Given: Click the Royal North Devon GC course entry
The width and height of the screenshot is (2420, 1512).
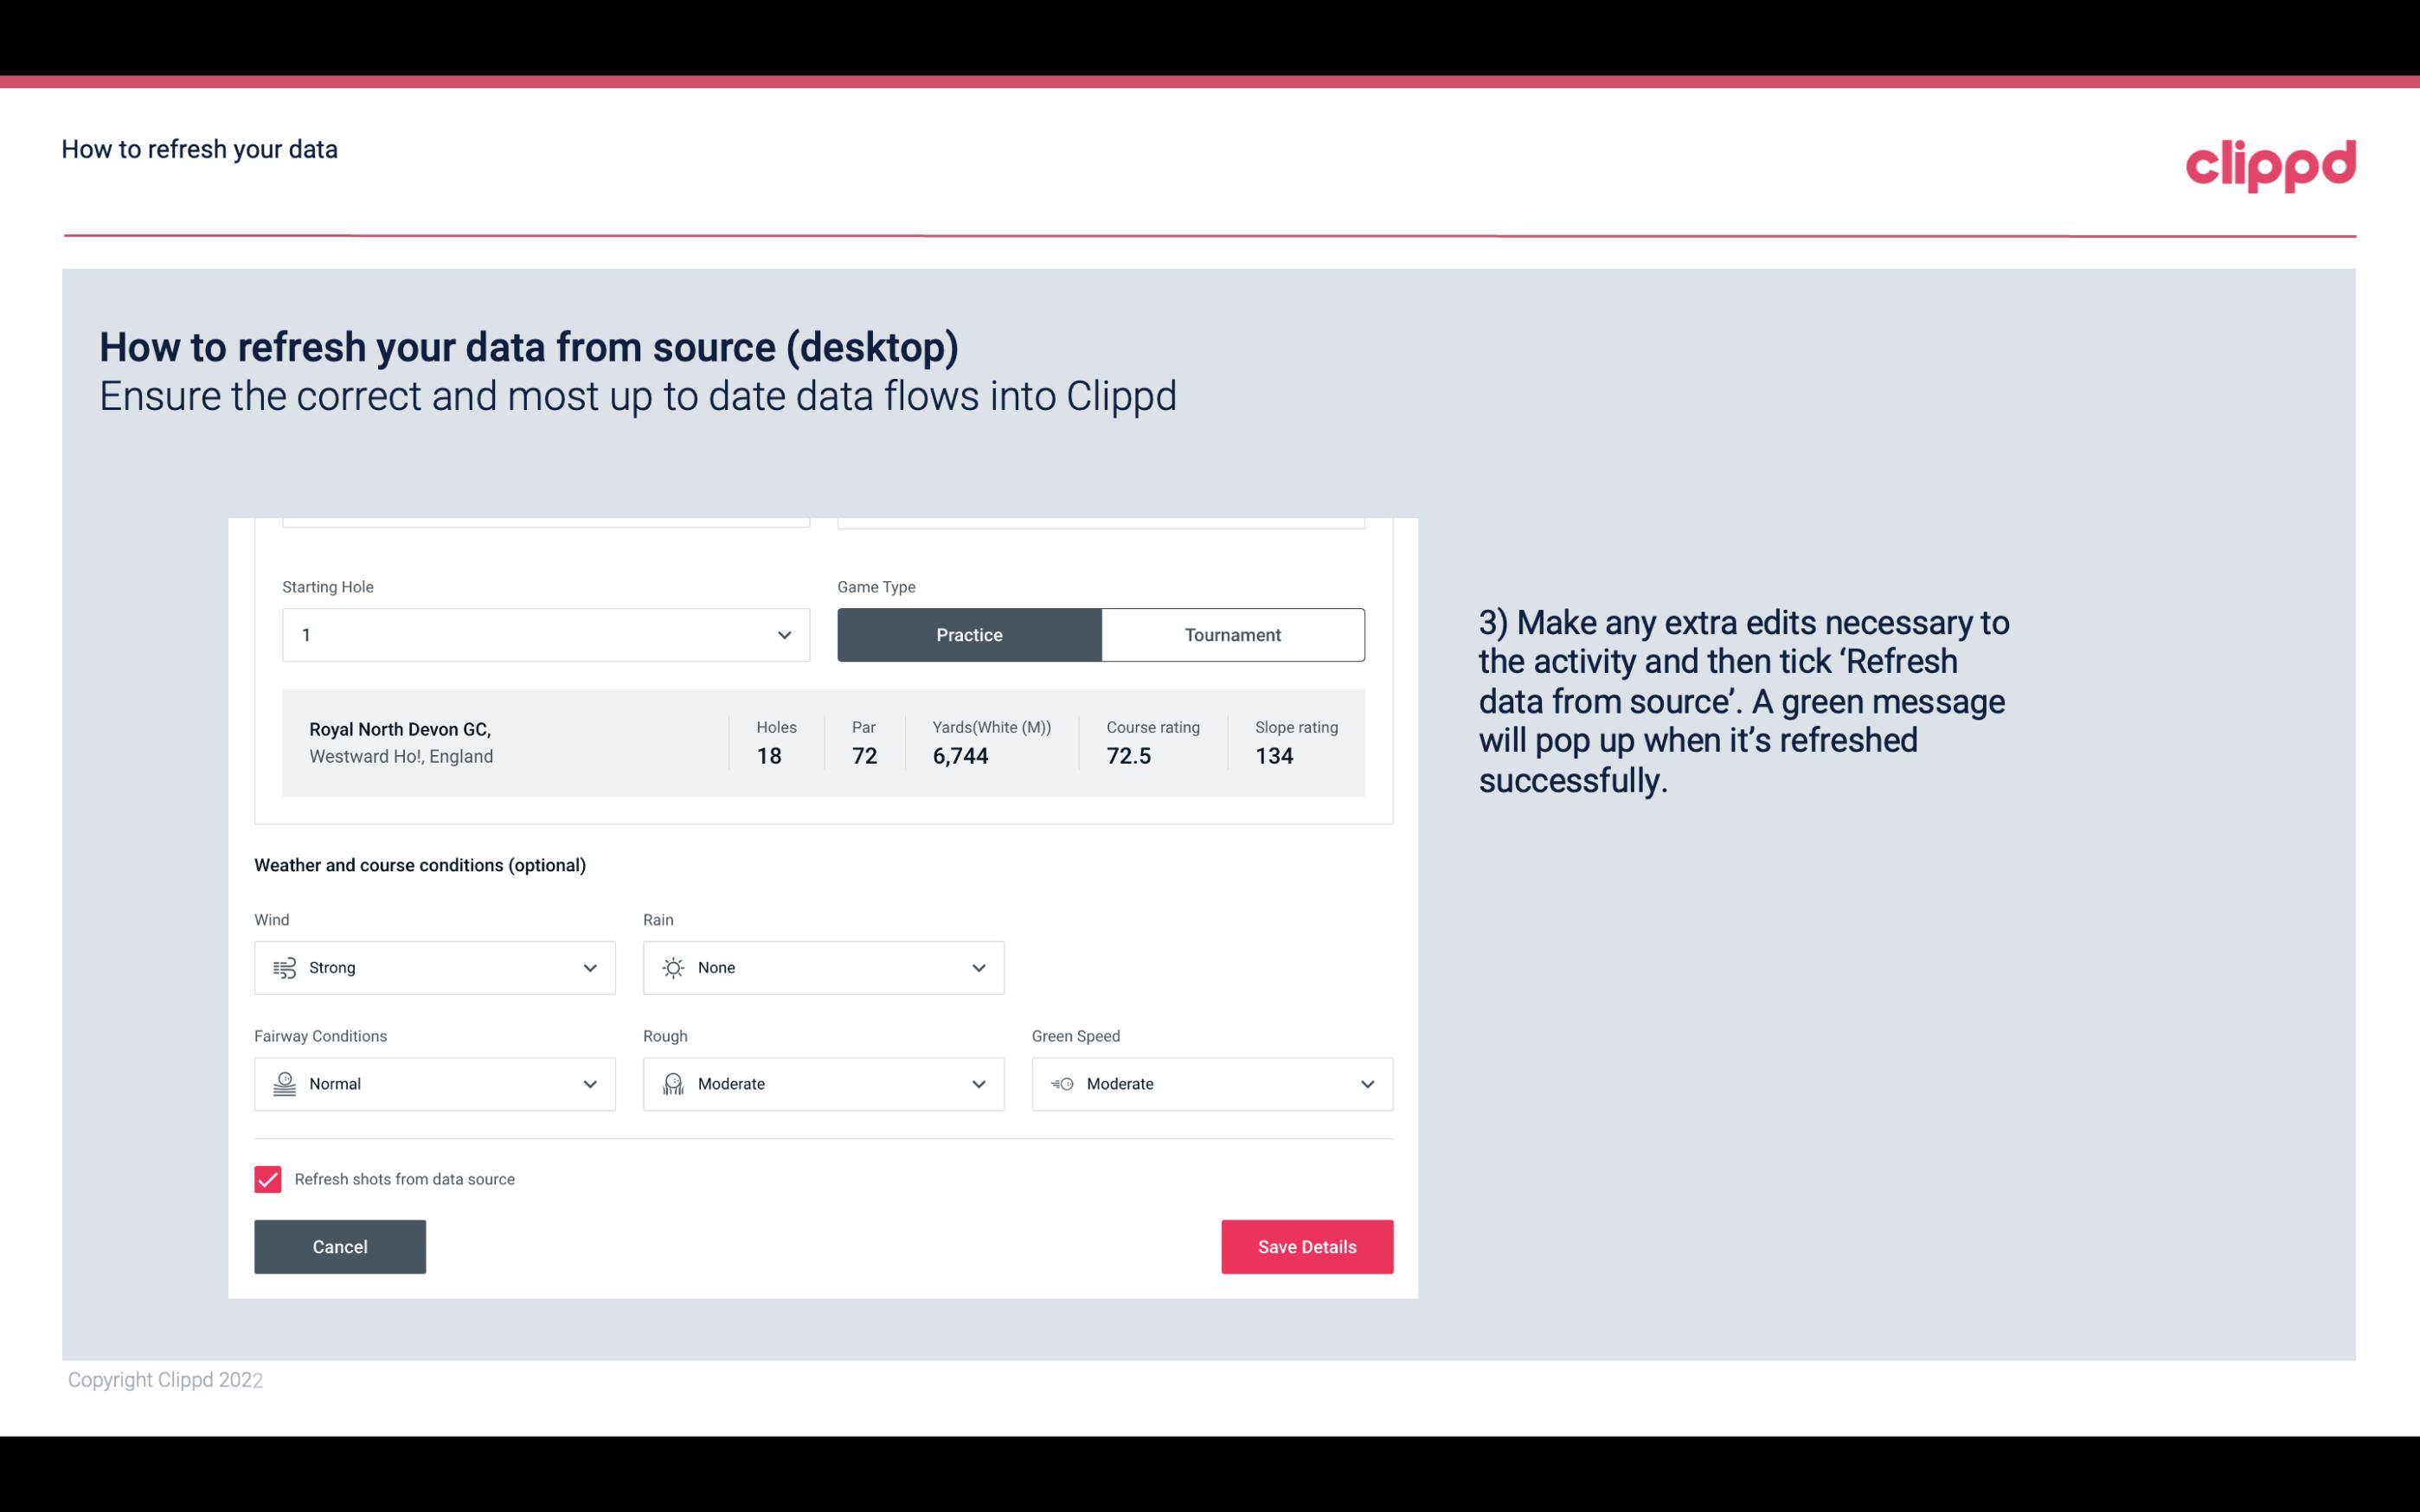Looking at the screenshot, I should pos(822,742).
